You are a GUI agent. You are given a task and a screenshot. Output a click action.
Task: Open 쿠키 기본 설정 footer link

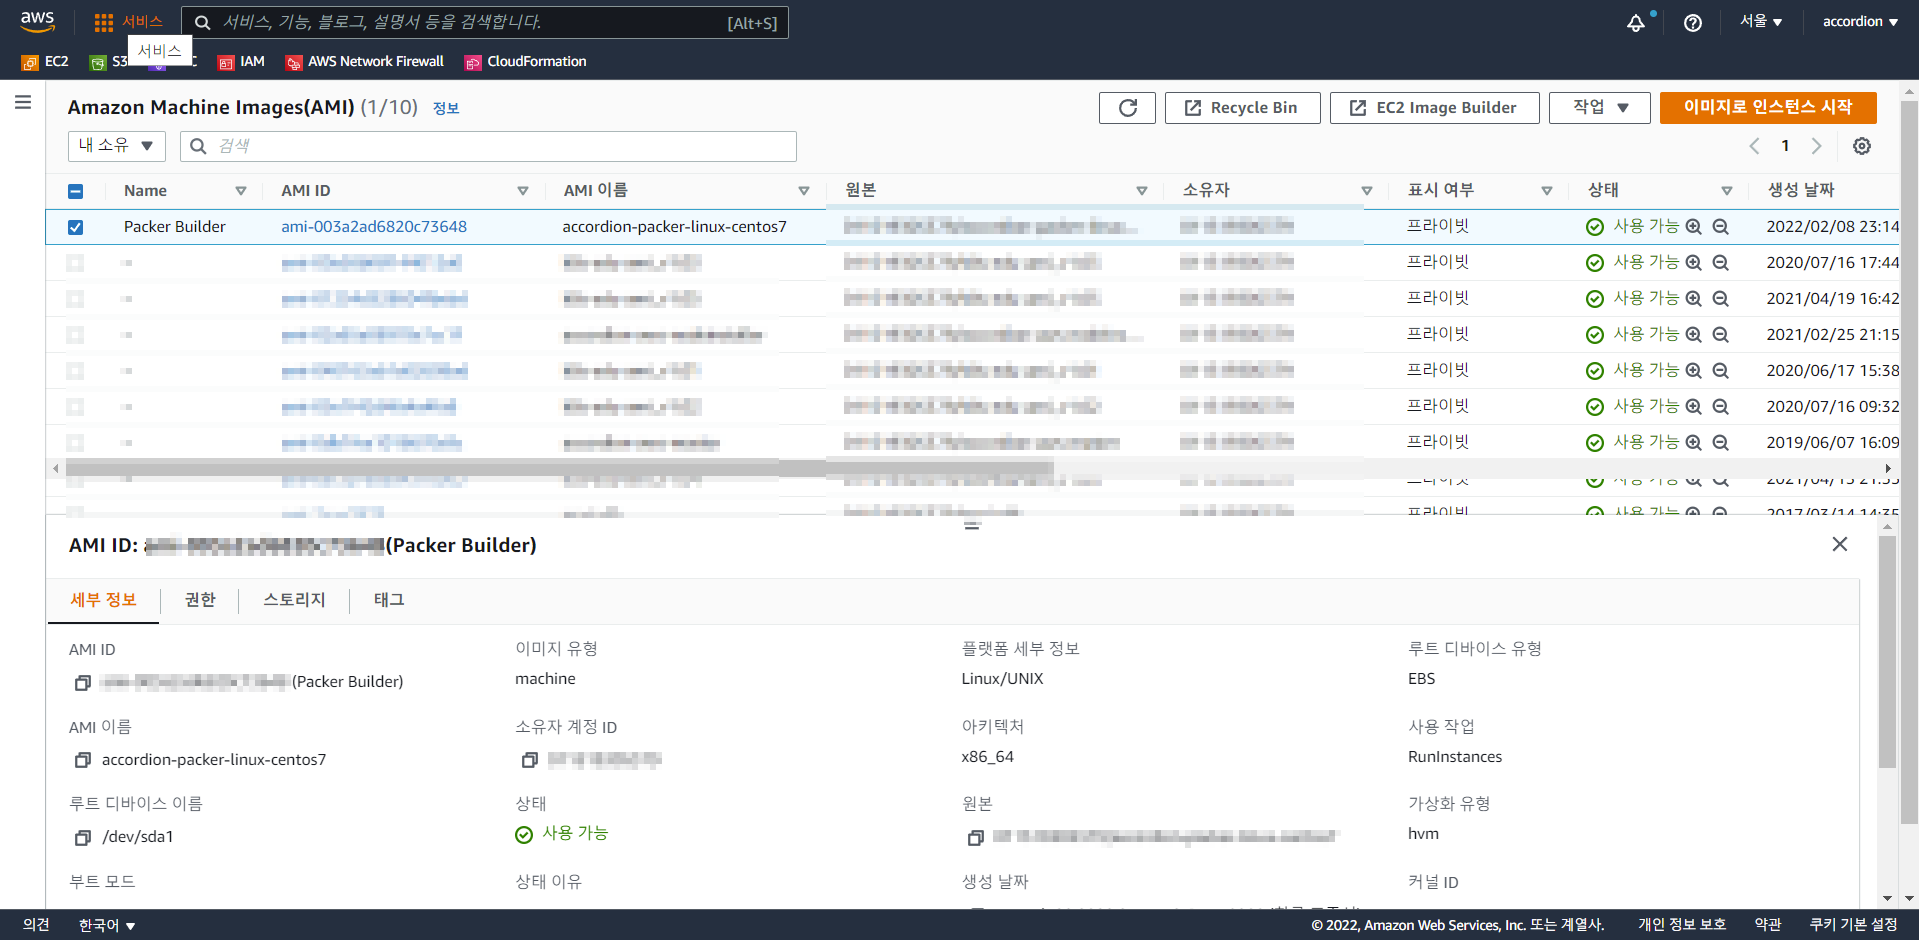pyautogui.click(x=1853, y=925)
